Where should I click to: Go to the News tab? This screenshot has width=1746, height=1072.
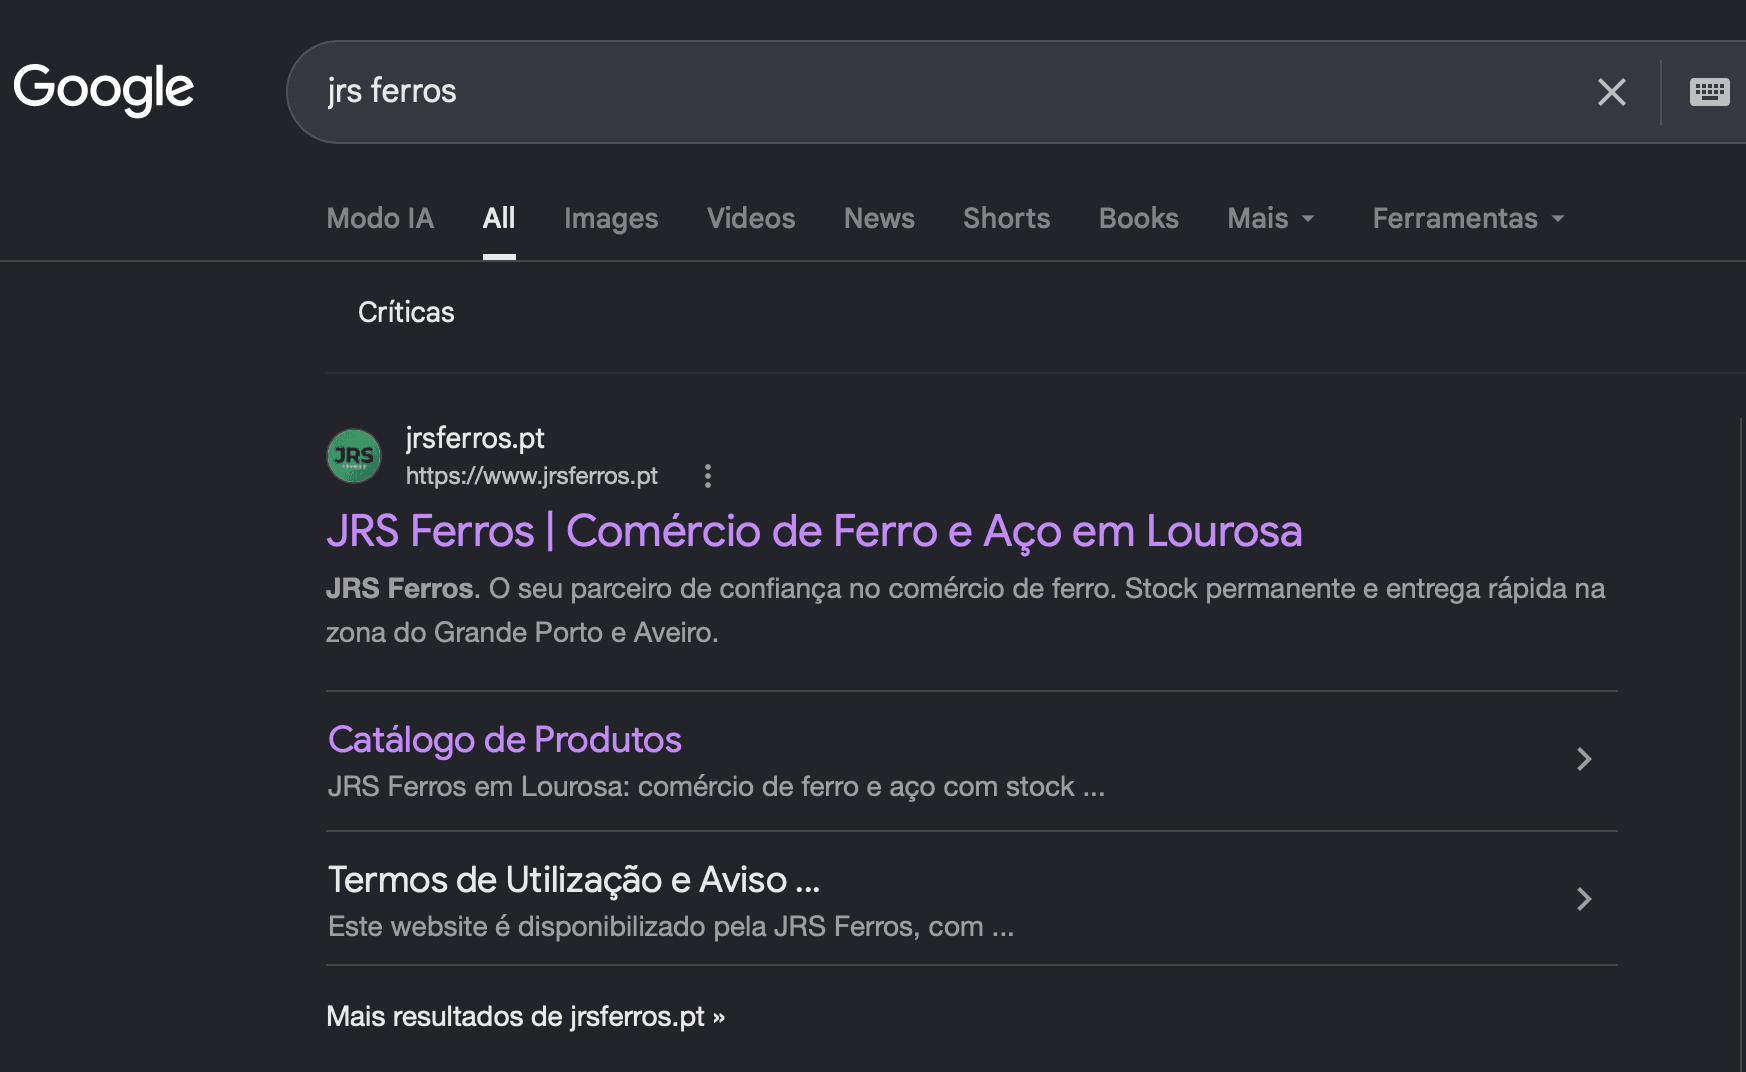pos(879,218)
